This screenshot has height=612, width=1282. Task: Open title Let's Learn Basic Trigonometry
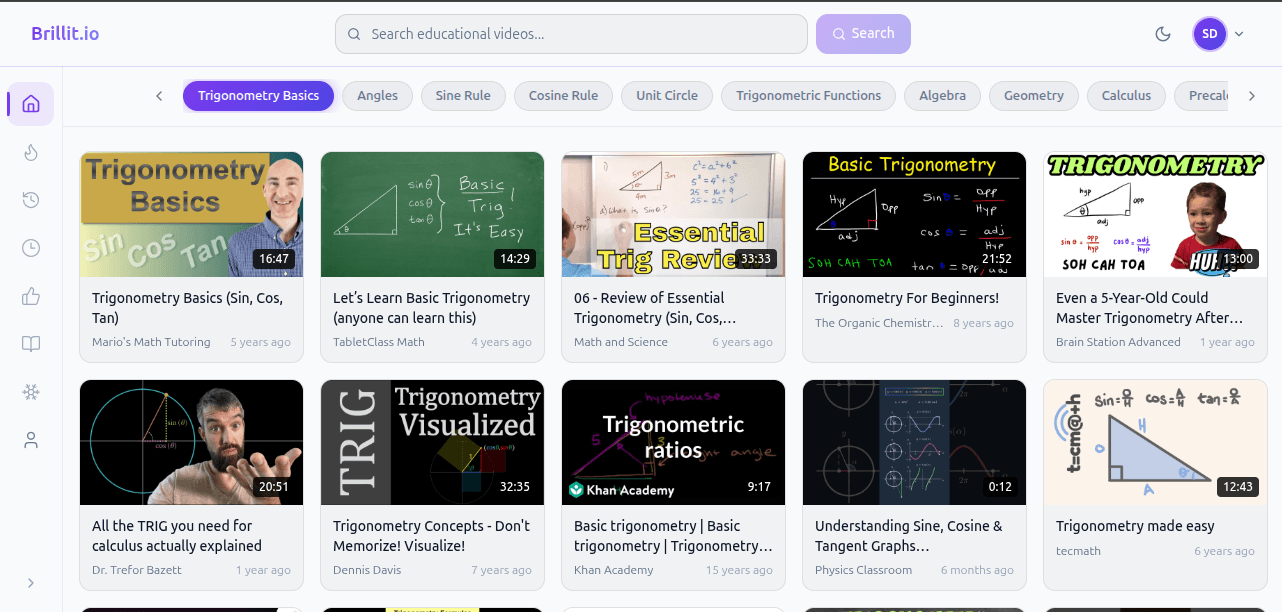[432, 308]
